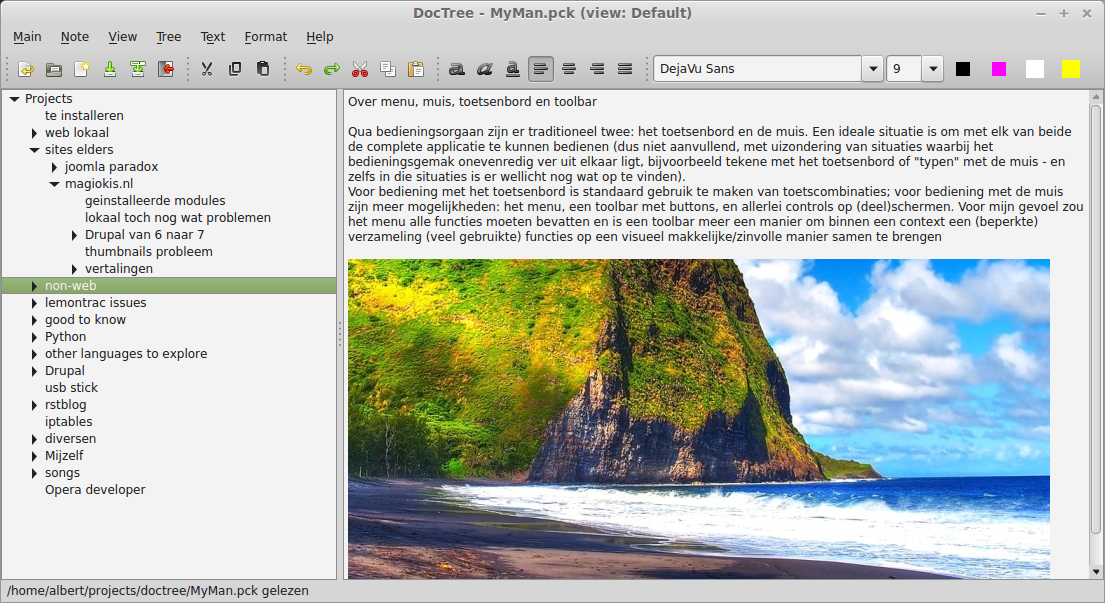This screenshot has width=1105, height=603.
Task: Select center text alignment
Action: pos(569,69)
